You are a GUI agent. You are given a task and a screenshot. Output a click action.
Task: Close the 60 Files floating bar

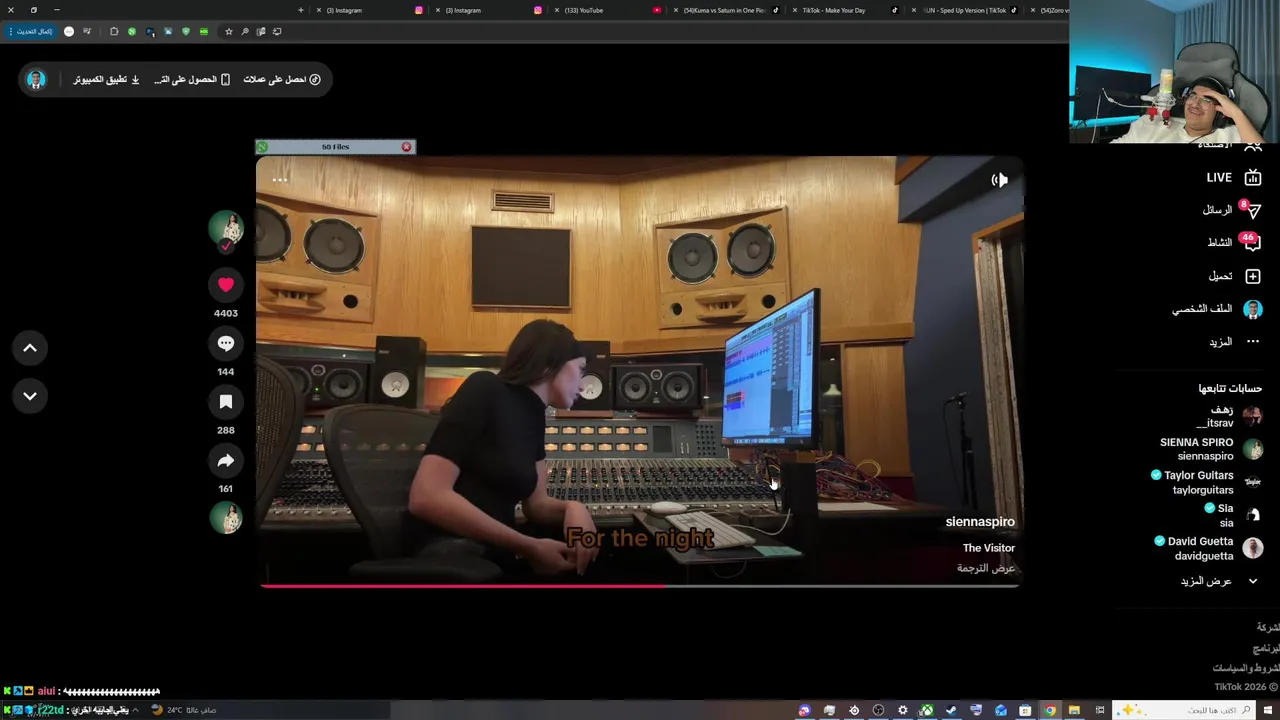(x=406, y=147)
